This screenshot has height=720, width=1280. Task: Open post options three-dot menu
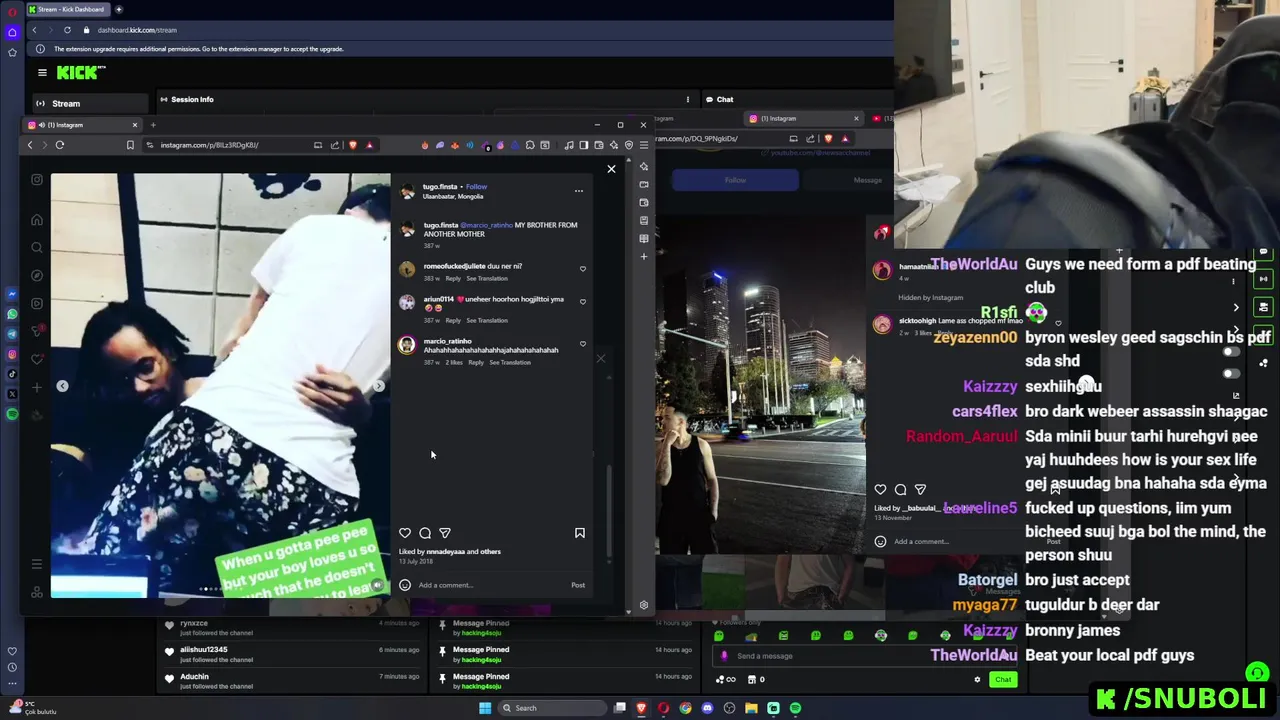pos(578,190)
